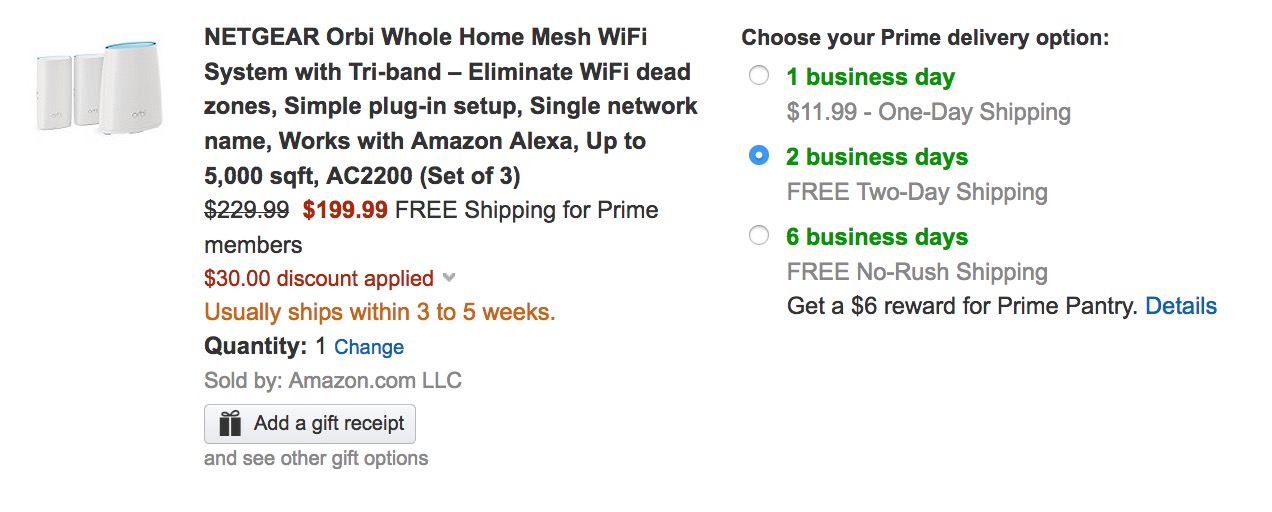The width and height of the screenshot is (1272, 512).
Task: Click the "Sold by: Amazon.com LLC" text
Action: pyautogui.click(x=332, y=380)
